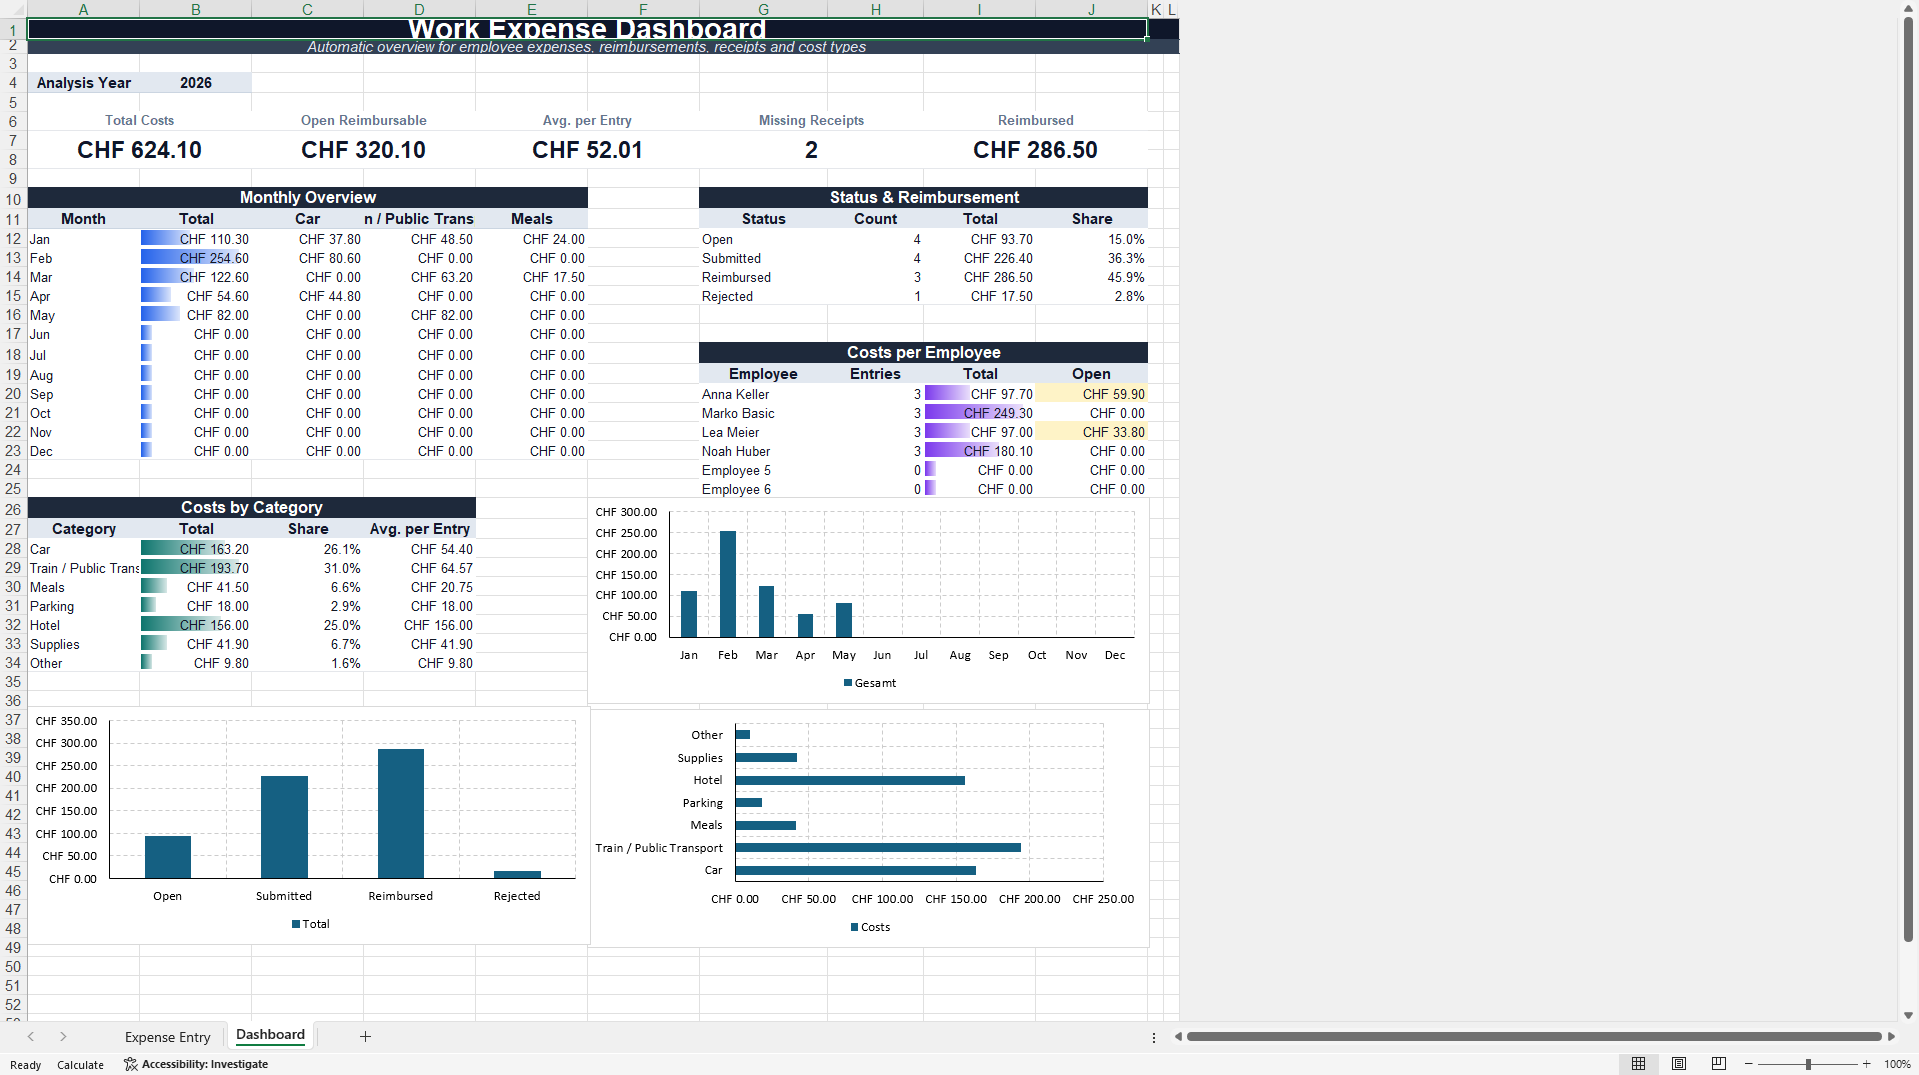This screenshot has width=1919, height=1075.
Task: Click vertical scrollbar down arrow
Action: (1908, 1015)
